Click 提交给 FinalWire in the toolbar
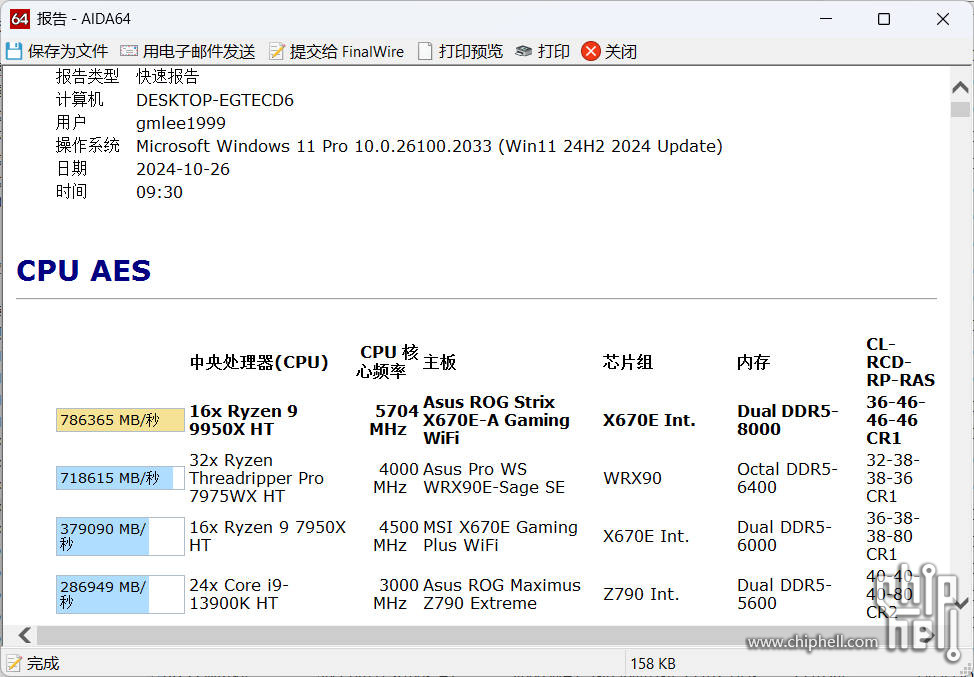Viewport: 974px width, 677px height. [x=336, y=52]
